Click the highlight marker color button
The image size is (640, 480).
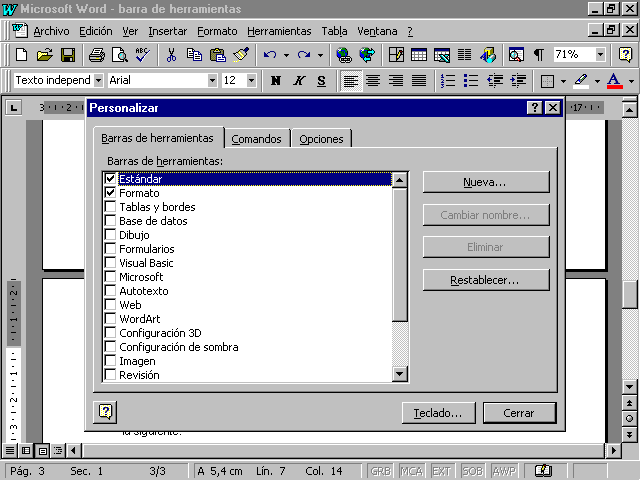coord(581,81)
